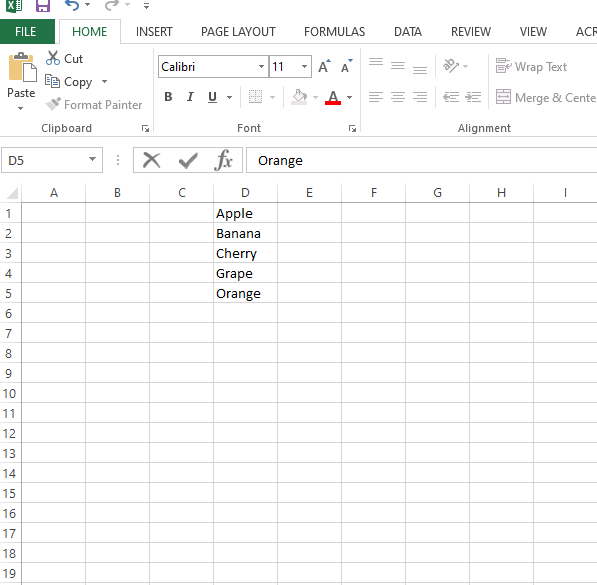Click the Fill Color paint bucket
597x585 pixels.
click(x=299, y=97)
